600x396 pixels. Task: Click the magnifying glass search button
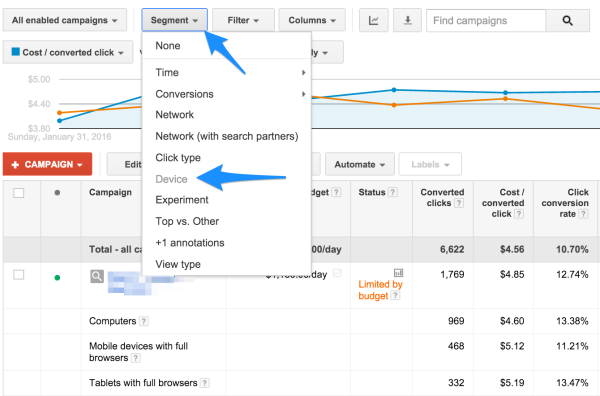(567, 20)
